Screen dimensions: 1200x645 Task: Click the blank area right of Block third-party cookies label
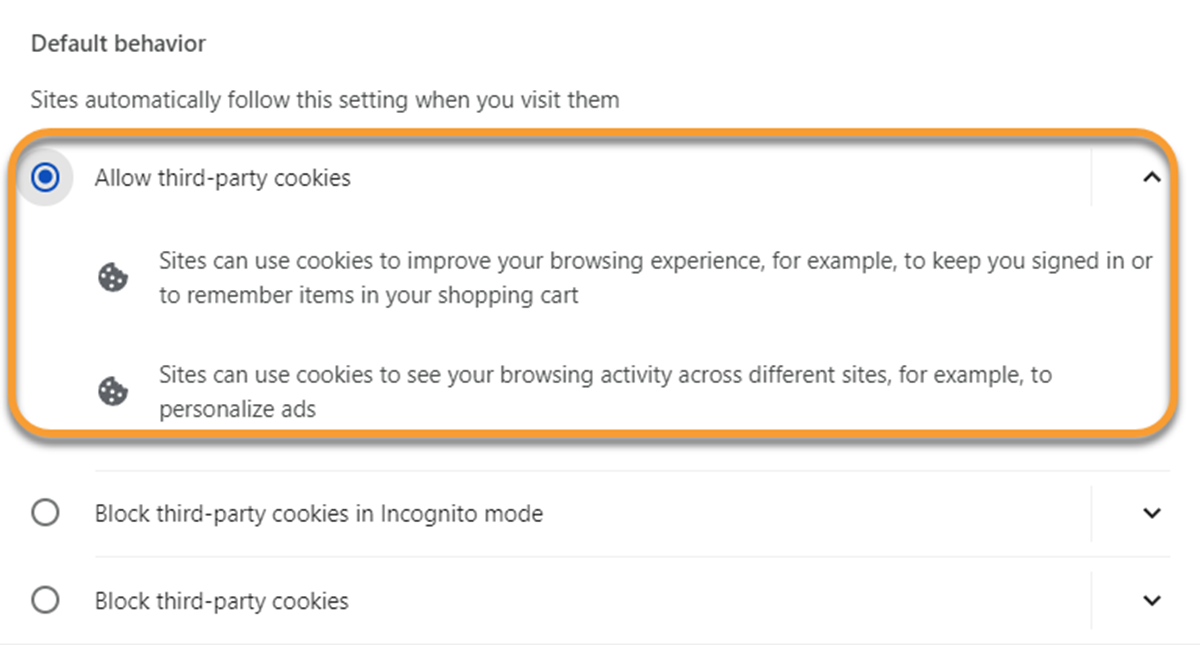coord(720,600)
